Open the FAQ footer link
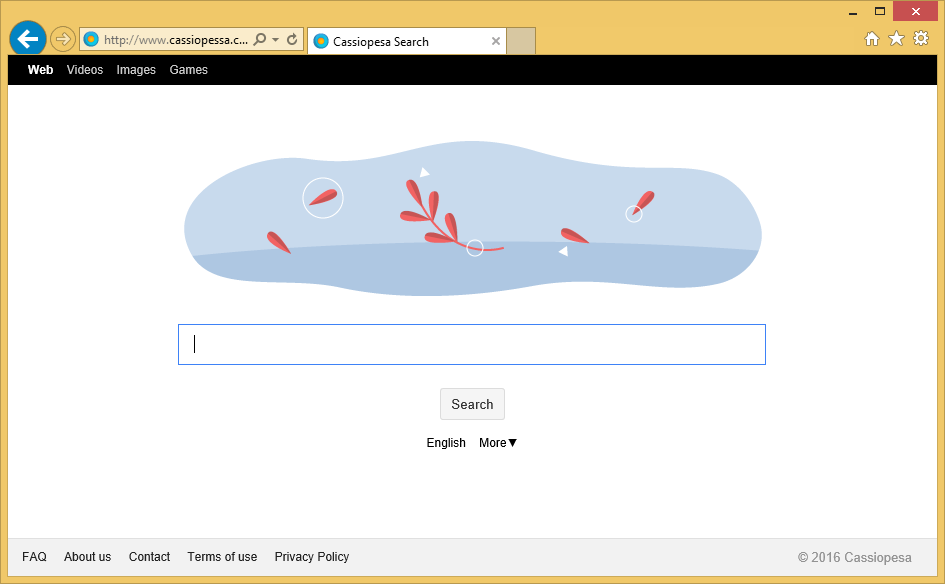 tap(34, 557)
